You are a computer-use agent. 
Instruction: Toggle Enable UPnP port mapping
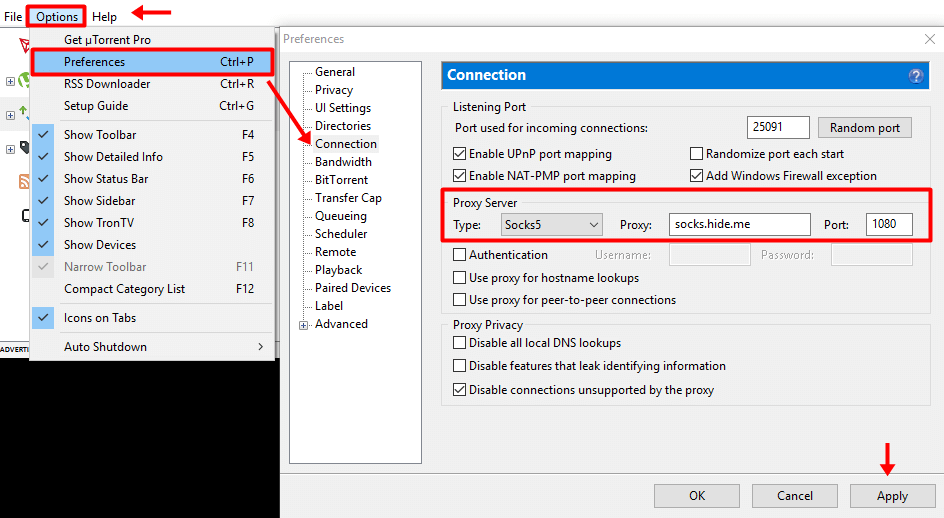(x=459, y=154)
